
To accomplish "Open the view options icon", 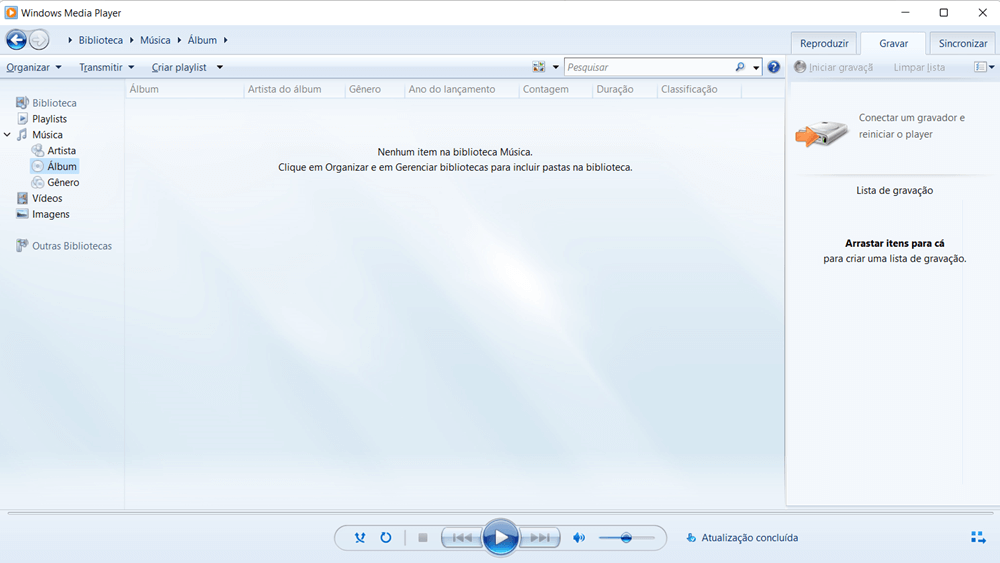I will coord(539,67).
